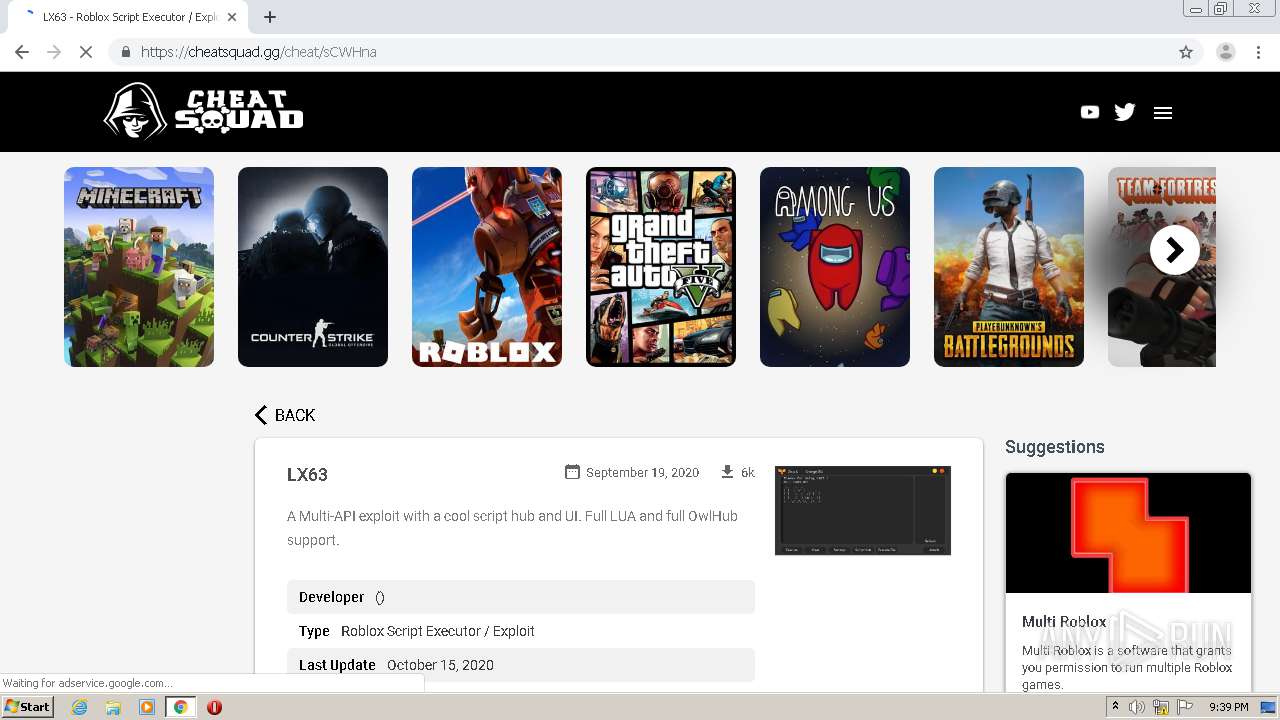Select the Grand Theft Auto V card

tap(661, 267)
